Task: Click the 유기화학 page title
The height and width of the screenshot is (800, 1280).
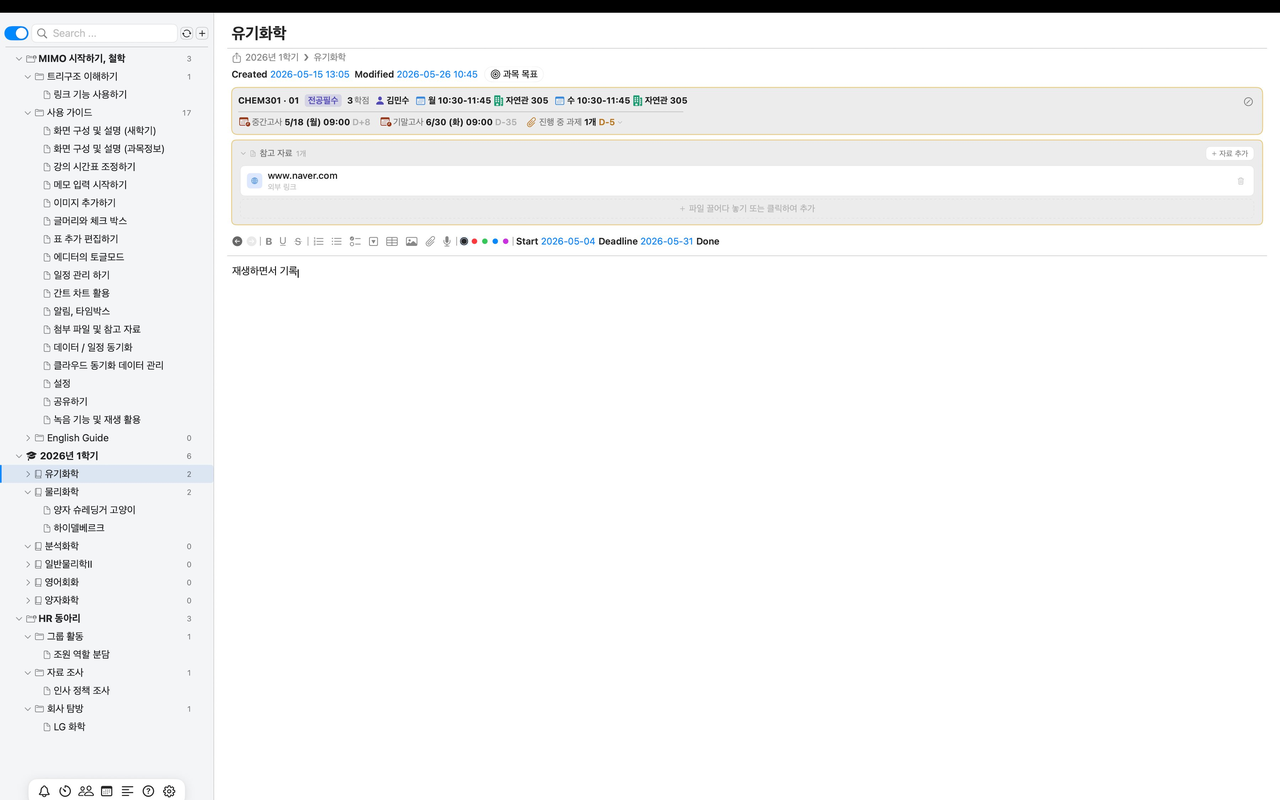Action: pyautogui.click(x=259, y=33)
